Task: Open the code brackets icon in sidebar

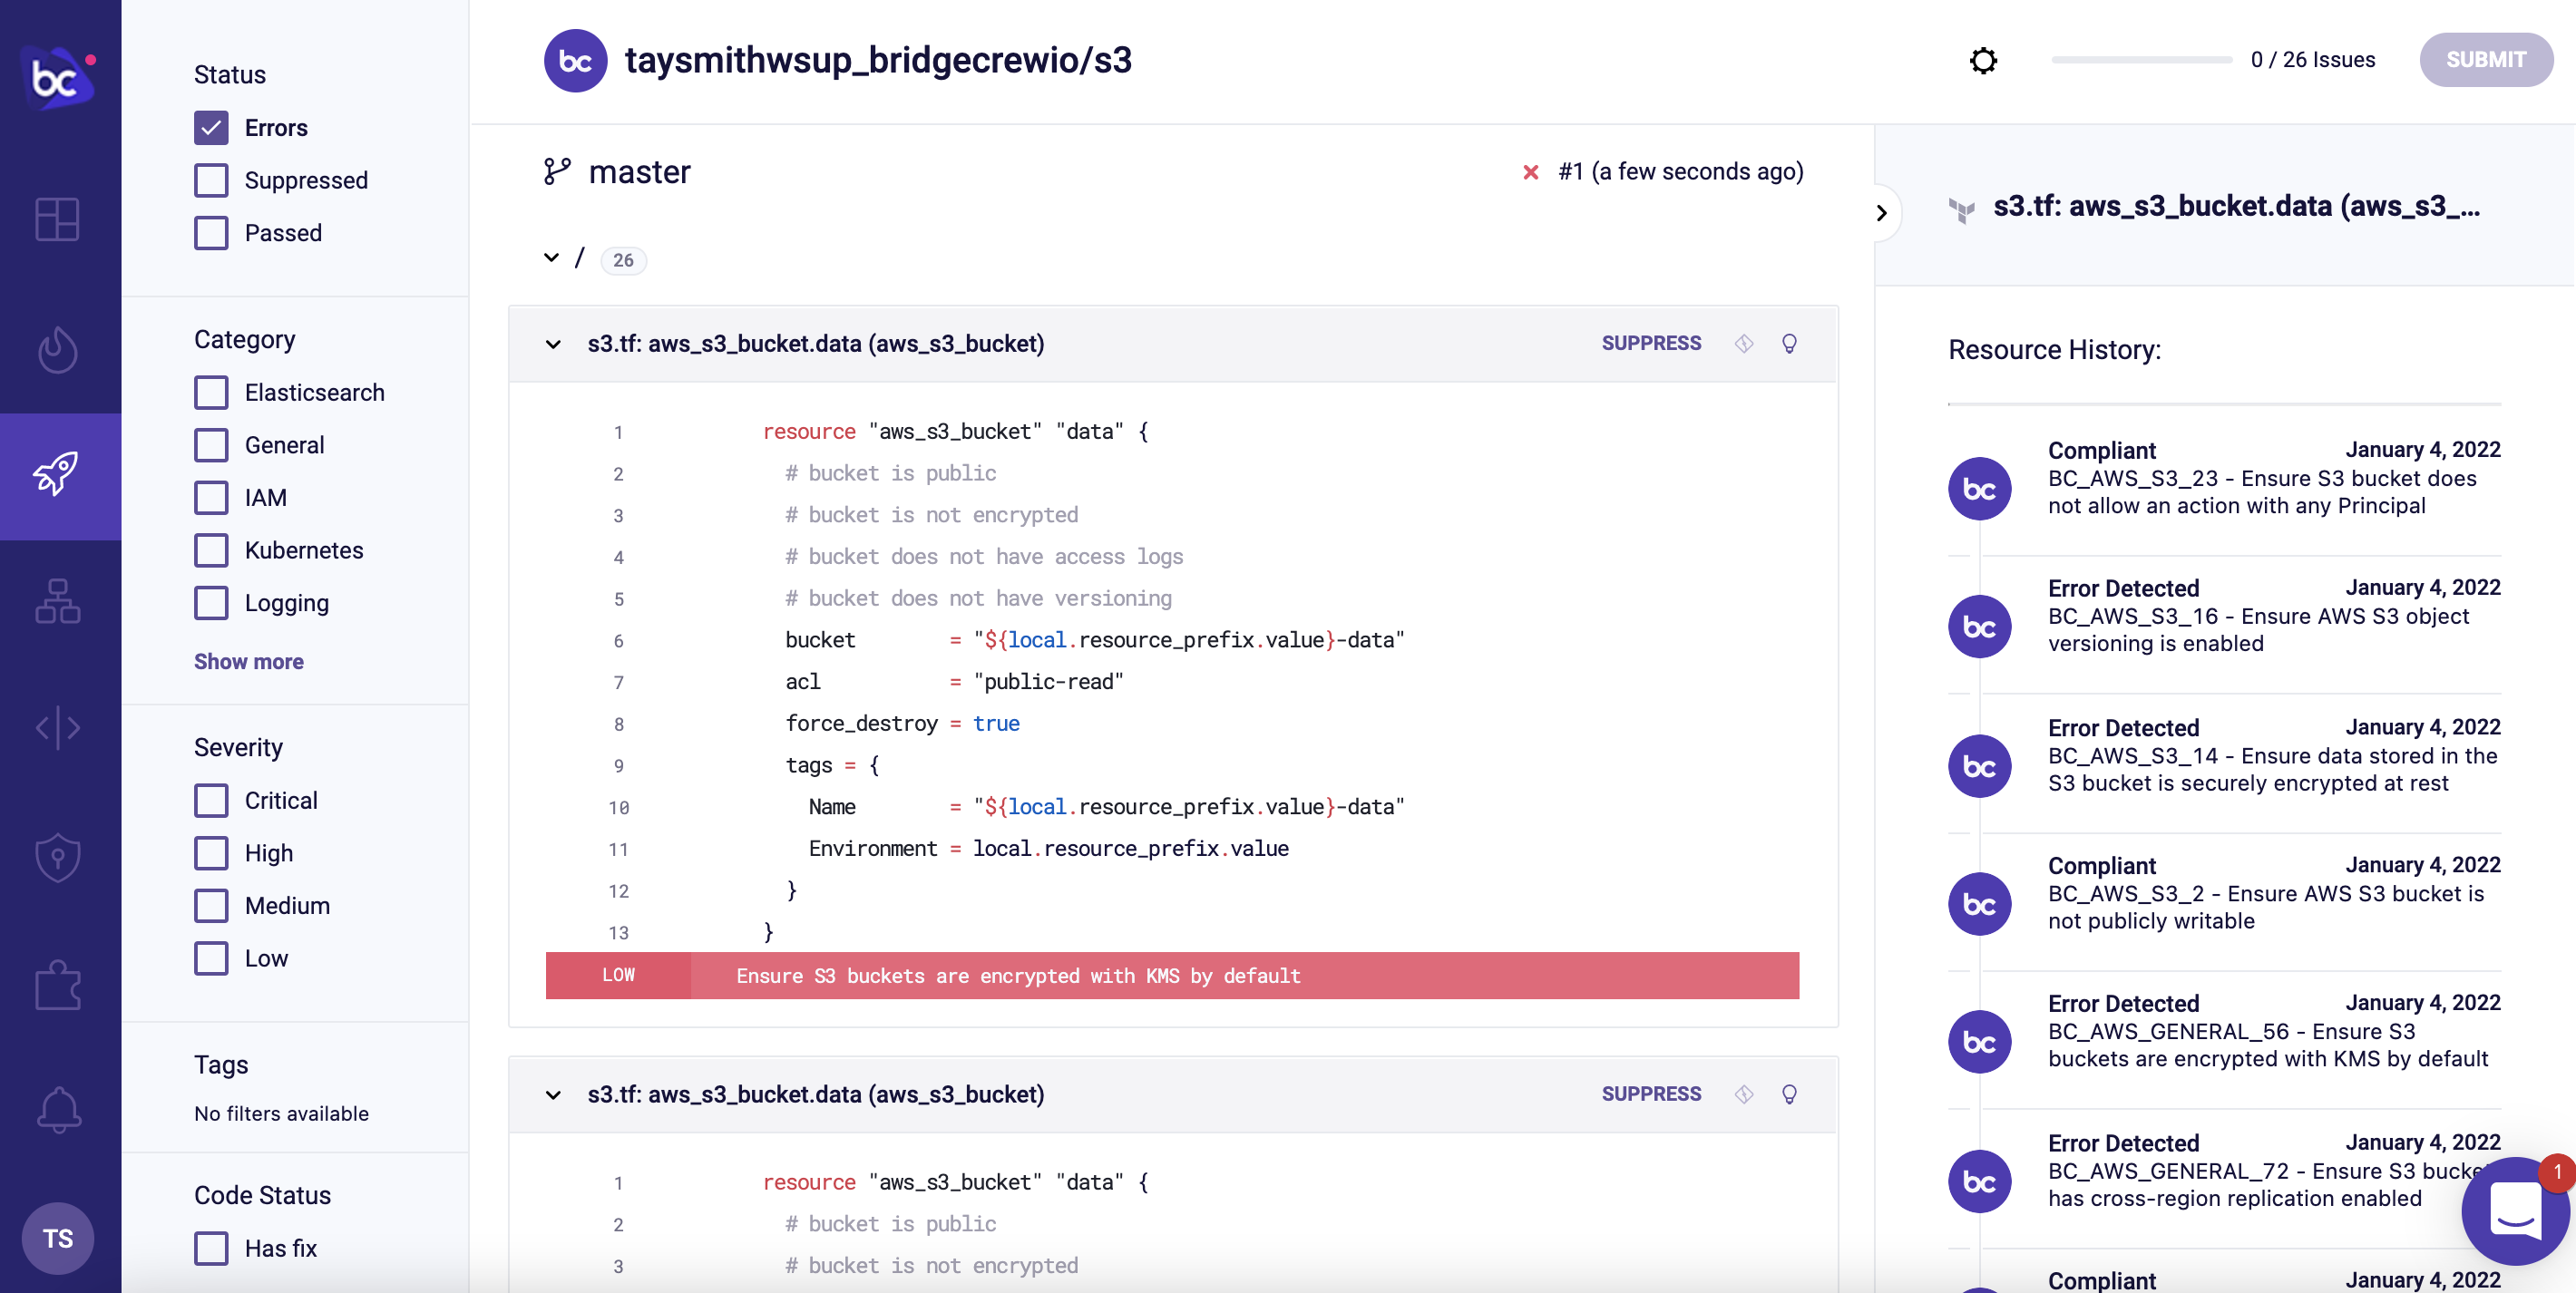Action: (58, 727)
